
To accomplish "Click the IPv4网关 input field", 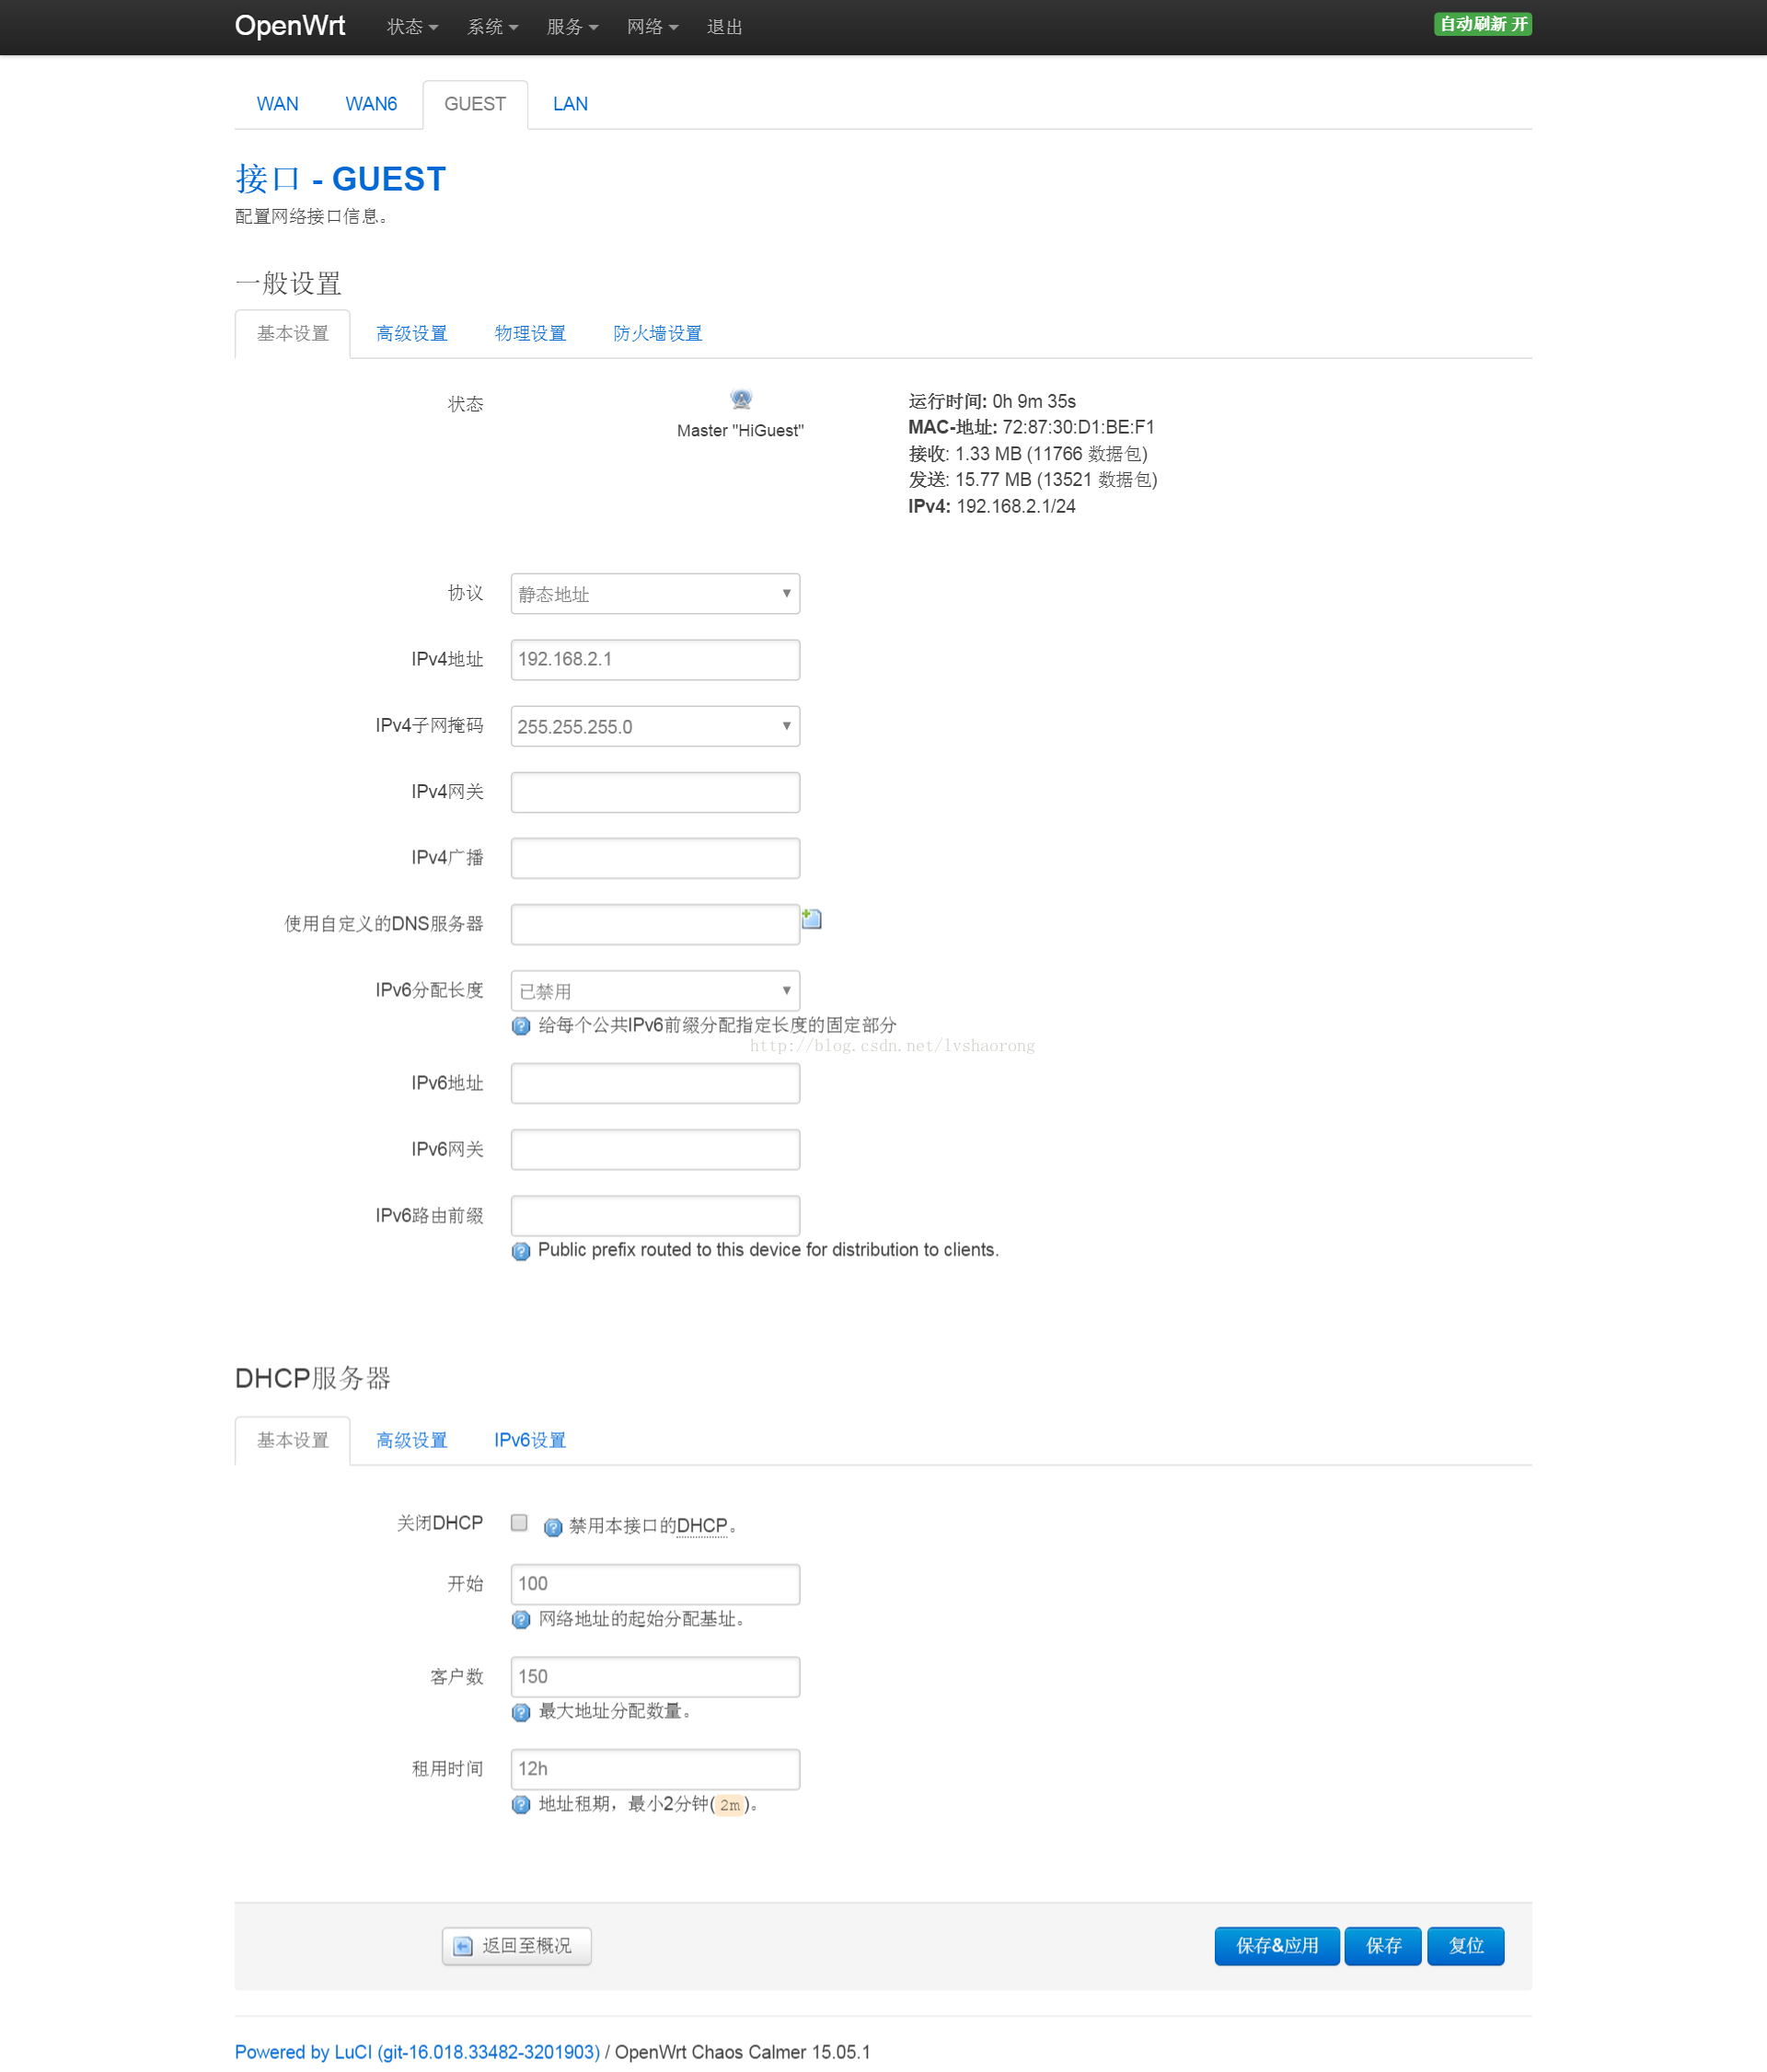I will point(655,792).
